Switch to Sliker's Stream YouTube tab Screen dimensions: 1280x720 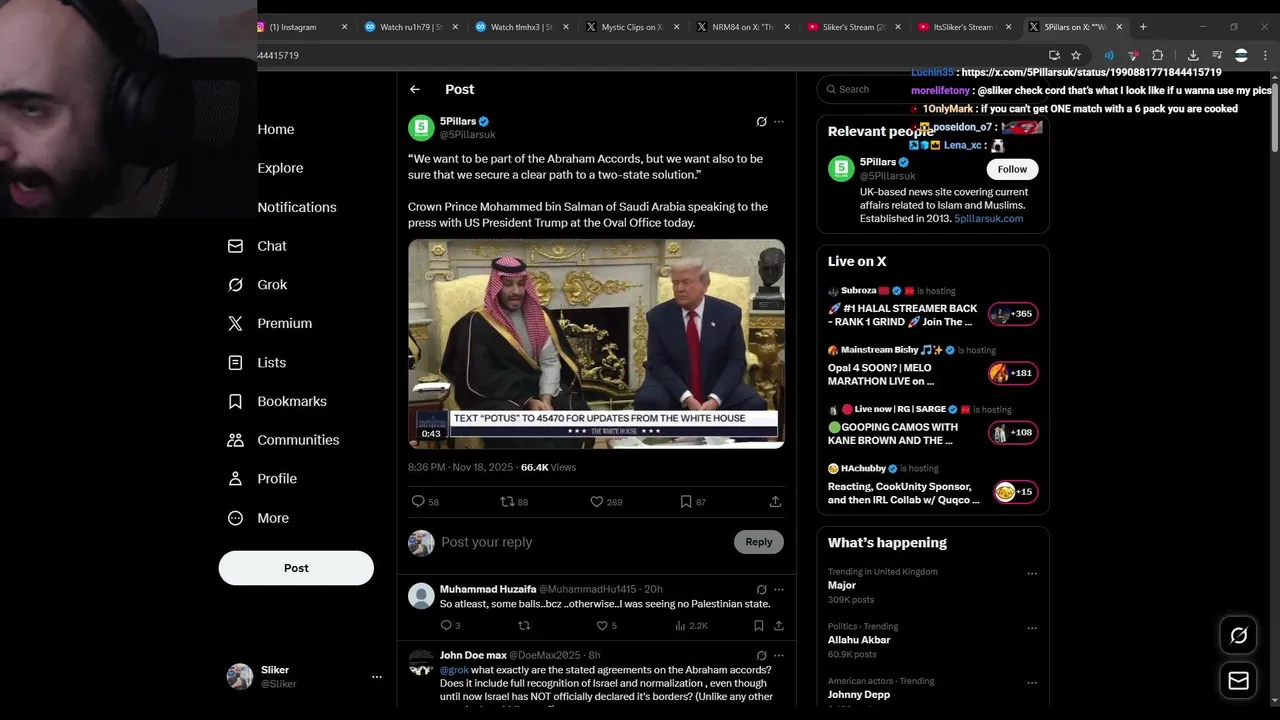click(x=853, y=27)
